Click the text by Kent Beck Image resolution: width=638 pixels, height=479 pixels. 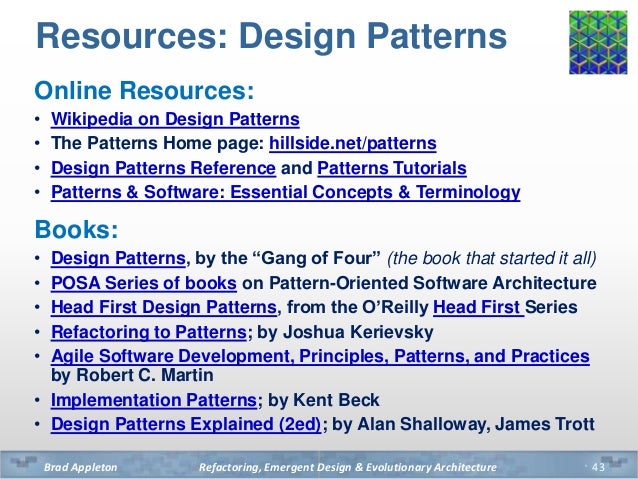tap(323, 400)
